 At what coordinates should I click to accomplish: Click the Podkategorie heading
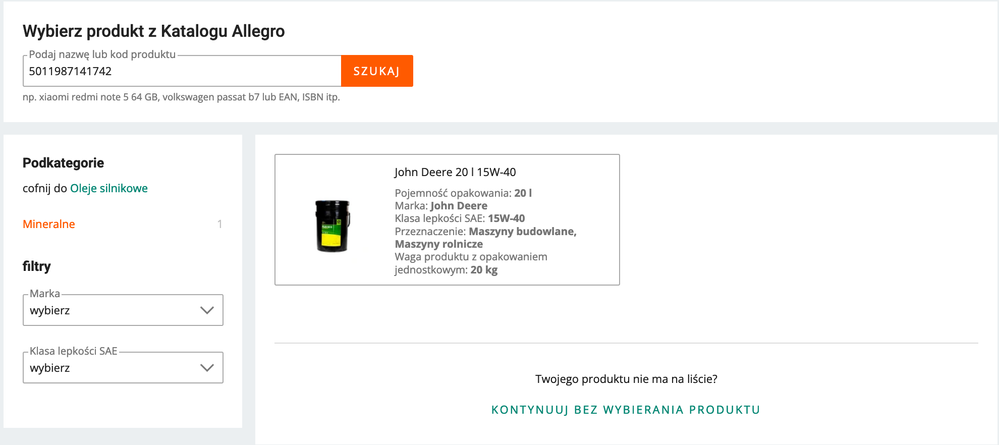pos(63,163)
